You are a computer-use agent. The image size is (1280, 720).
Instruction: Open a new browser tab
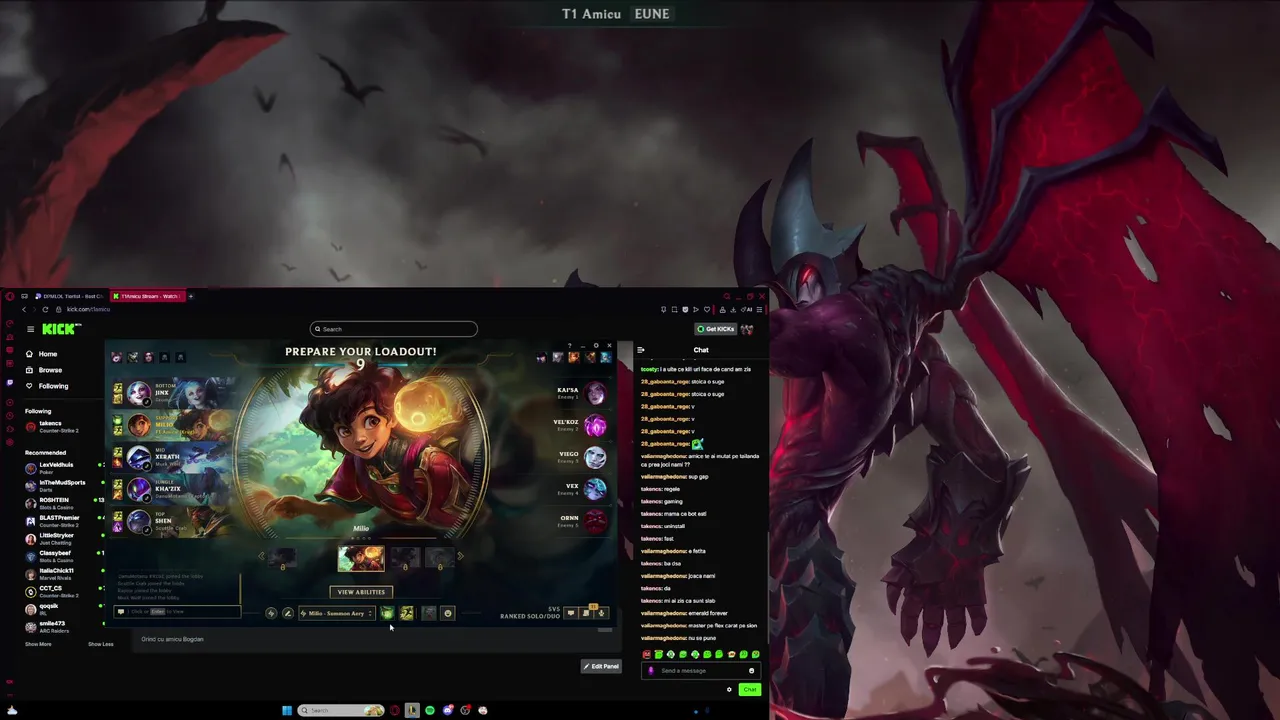(190, 296)
